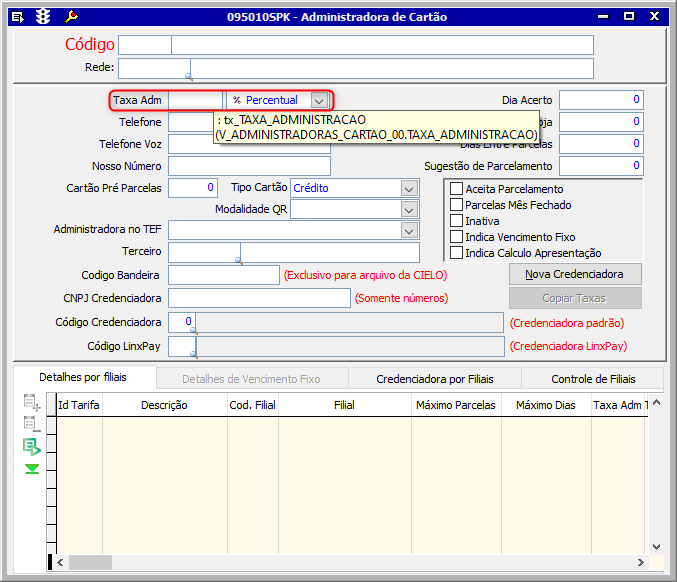Switch to Detalhes por filiais tab

(83, 377)
